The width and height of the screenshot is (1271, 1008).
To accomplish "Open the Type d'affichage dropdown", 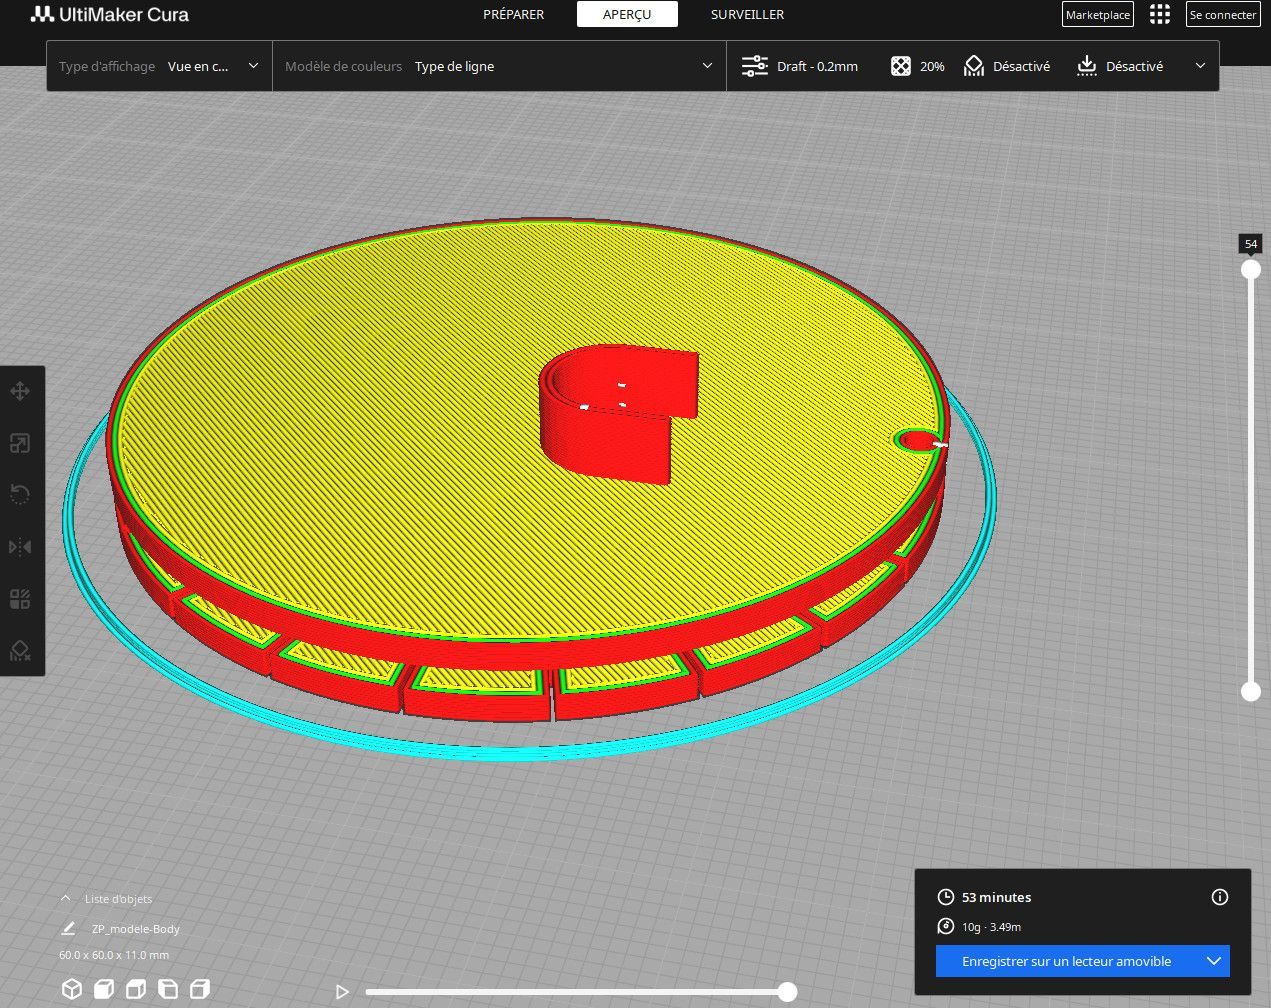I will click(159, 66).
